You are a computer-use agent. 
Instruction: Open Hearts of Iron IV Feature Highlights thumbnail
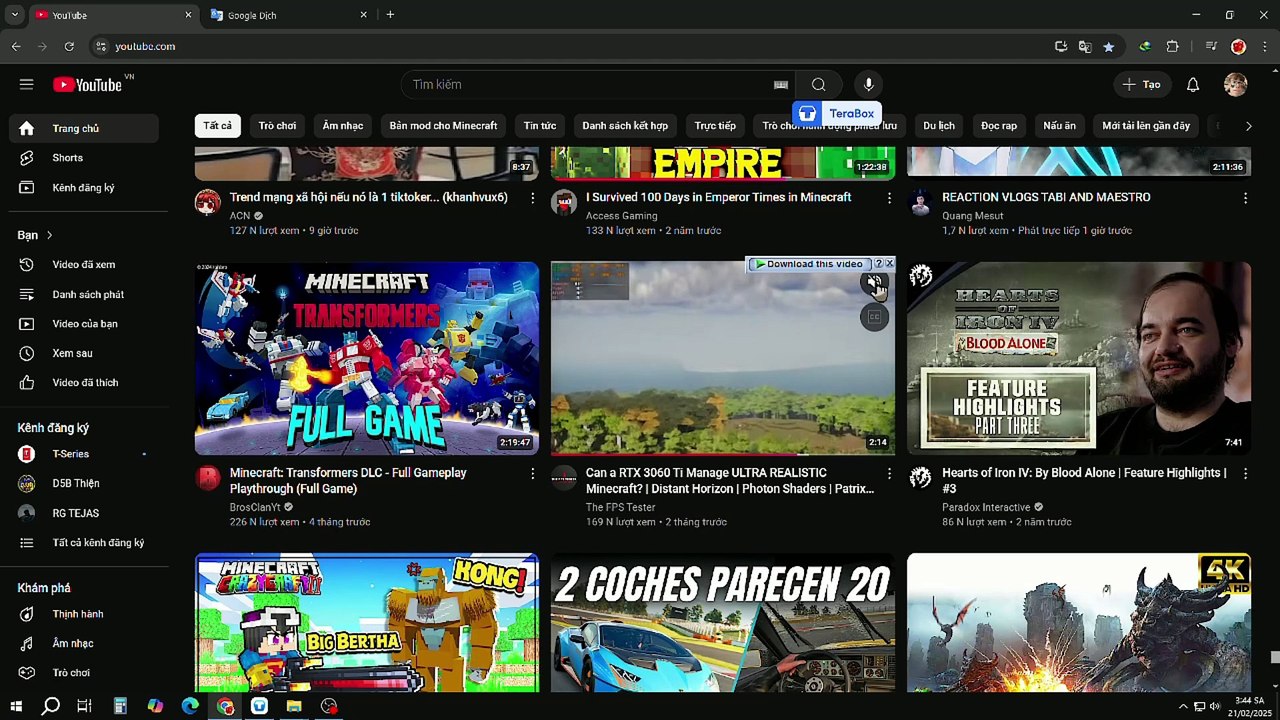(1079, 358)
